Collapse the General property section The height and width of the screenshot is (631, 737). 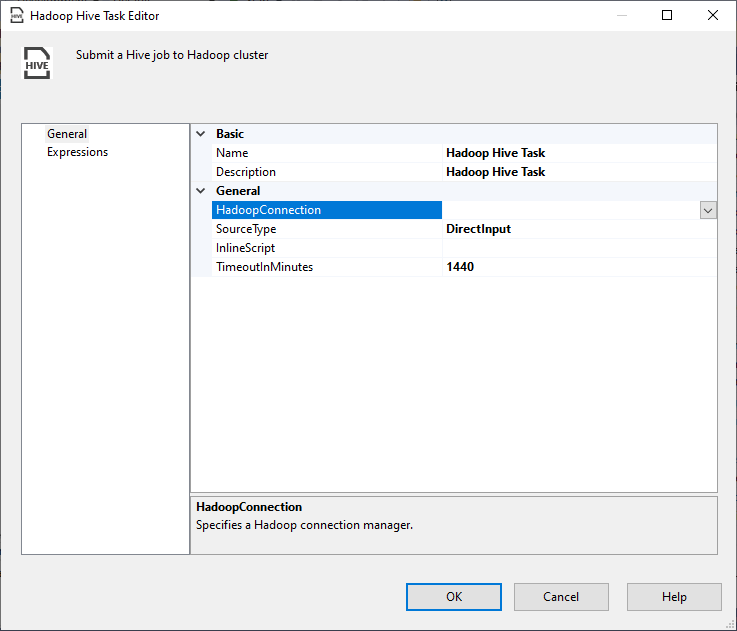coord(201,191)
